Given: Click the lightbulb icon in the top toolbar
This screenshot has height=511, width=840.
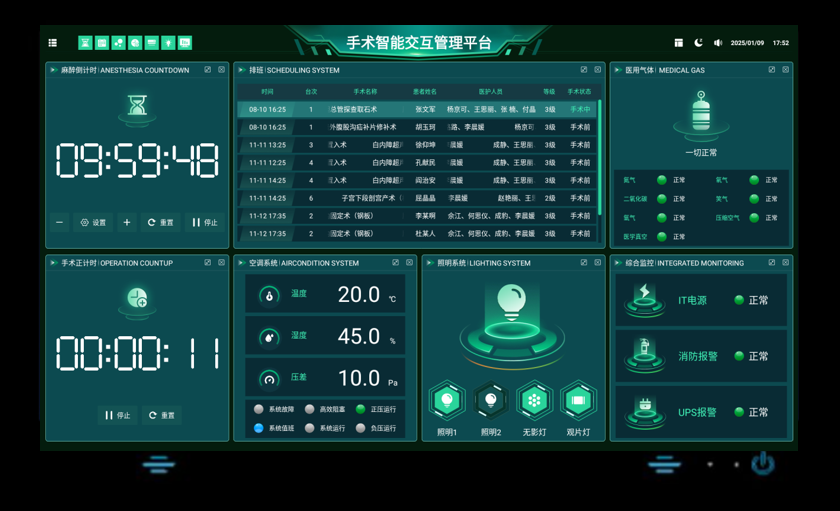Looking at the screenshot, I should 168,43.
